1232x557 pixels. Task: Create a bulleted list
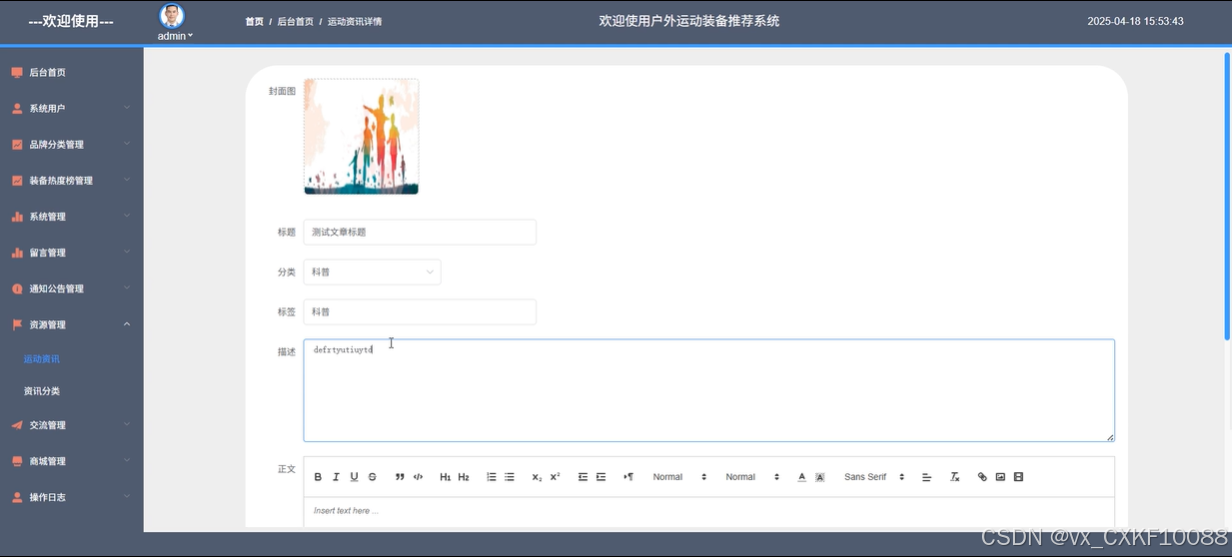(509, 477)
